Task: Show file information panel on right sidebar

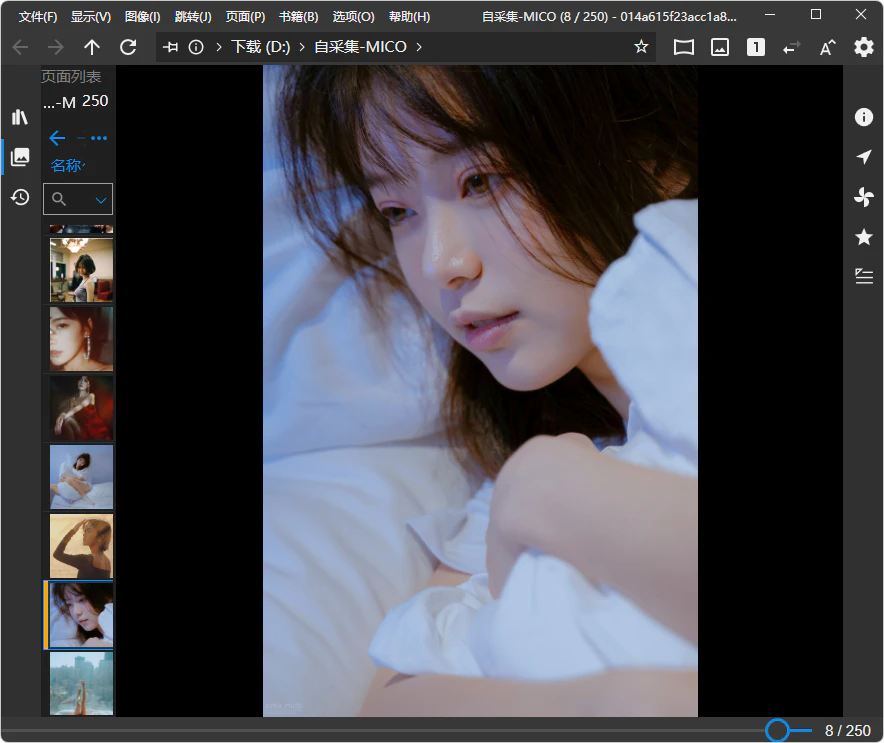Action: pos(864,117)
